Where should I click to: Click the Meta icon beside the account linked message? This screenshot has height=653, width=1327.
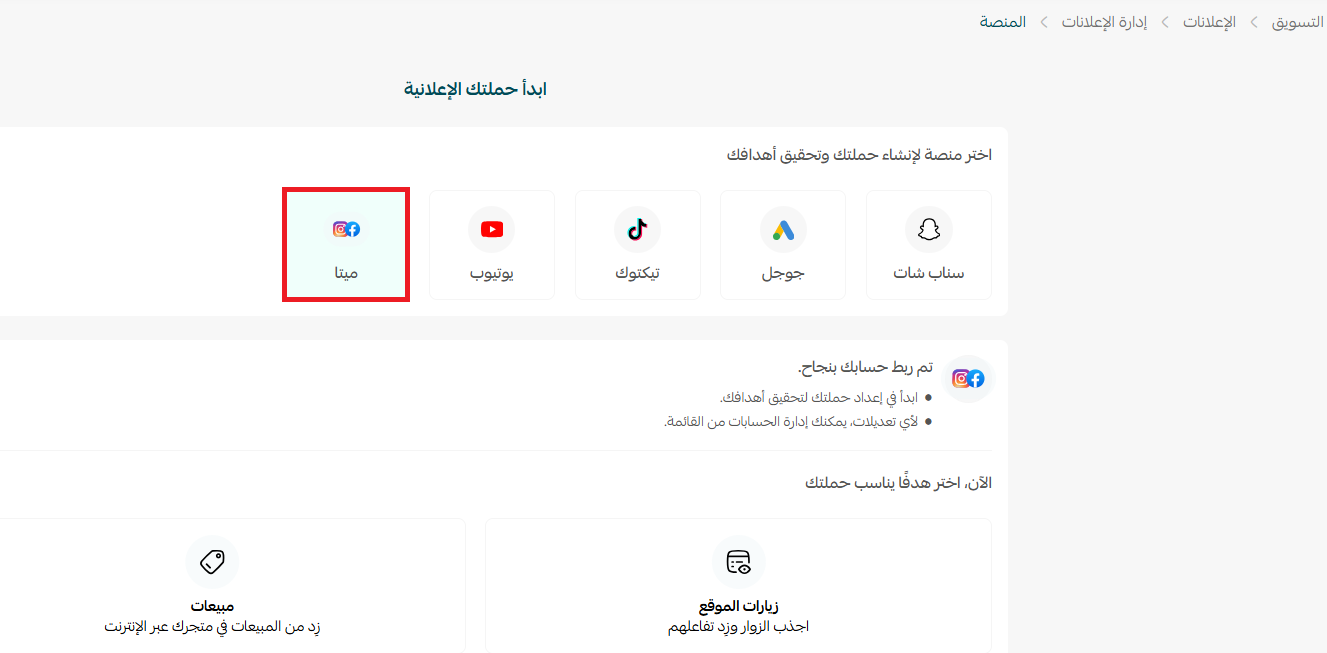point(968,379)
